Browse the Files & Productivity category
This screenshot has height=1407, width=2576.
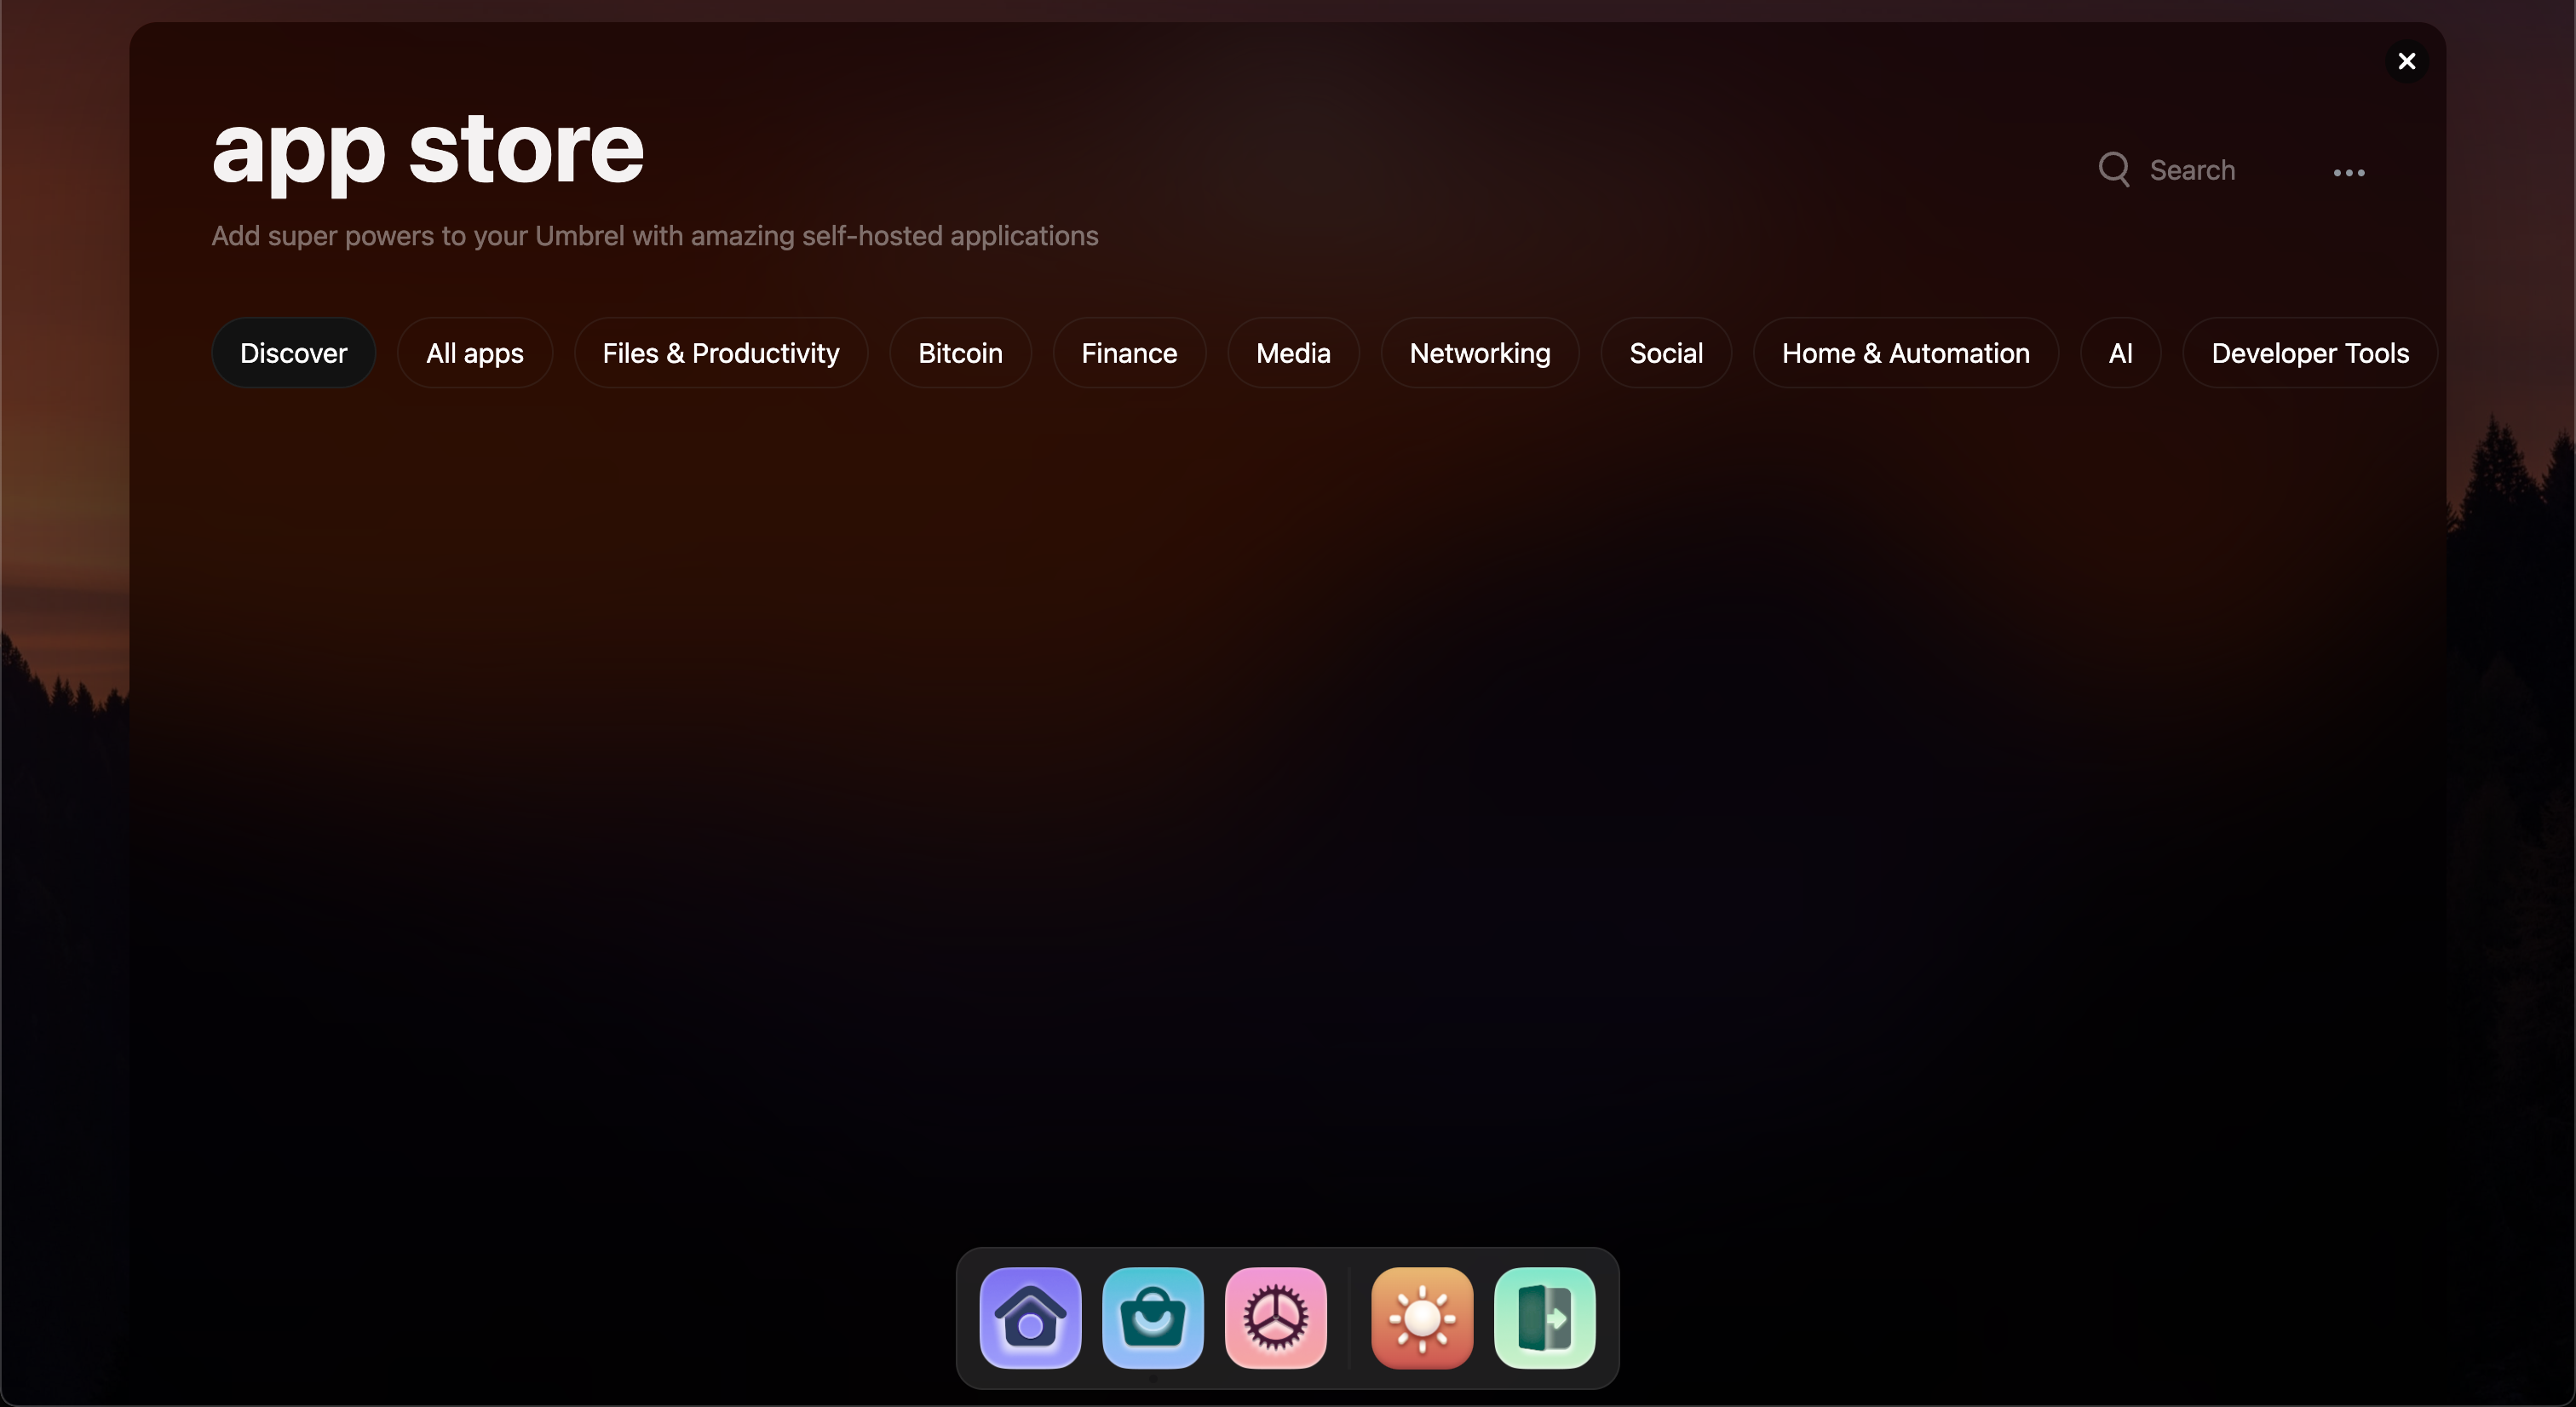pyautogui.click(x=721, y=352)
